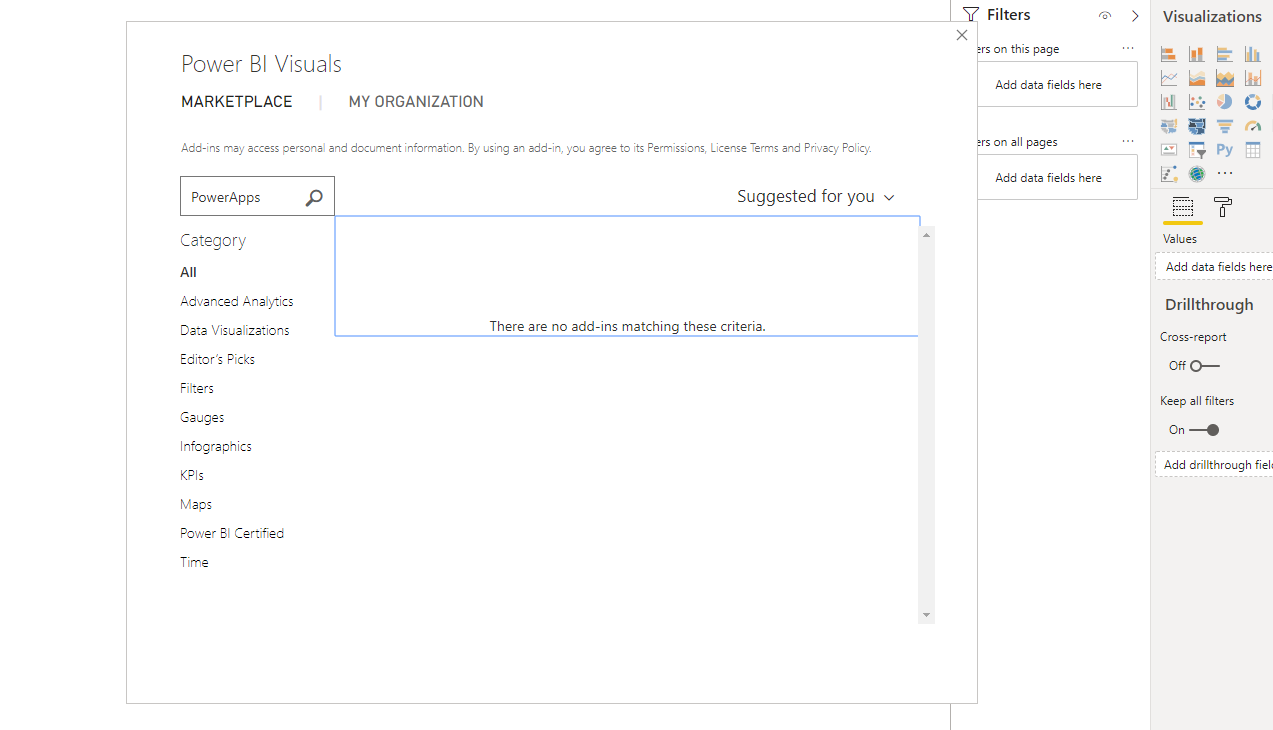Select the table visual
This screenshot has height=730, width=1273.
[1253, 150]
